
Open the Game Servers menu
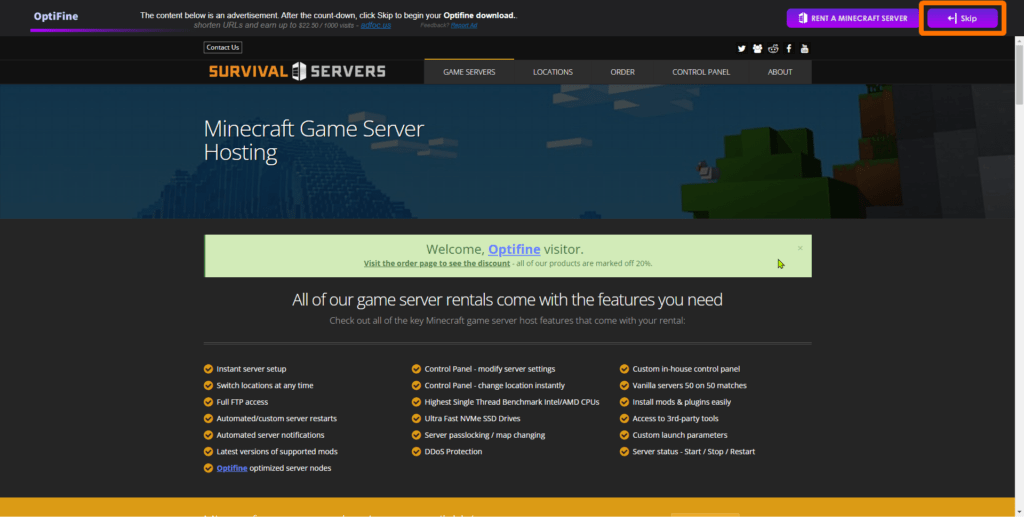pyautogui.click(x=469, y=72)
